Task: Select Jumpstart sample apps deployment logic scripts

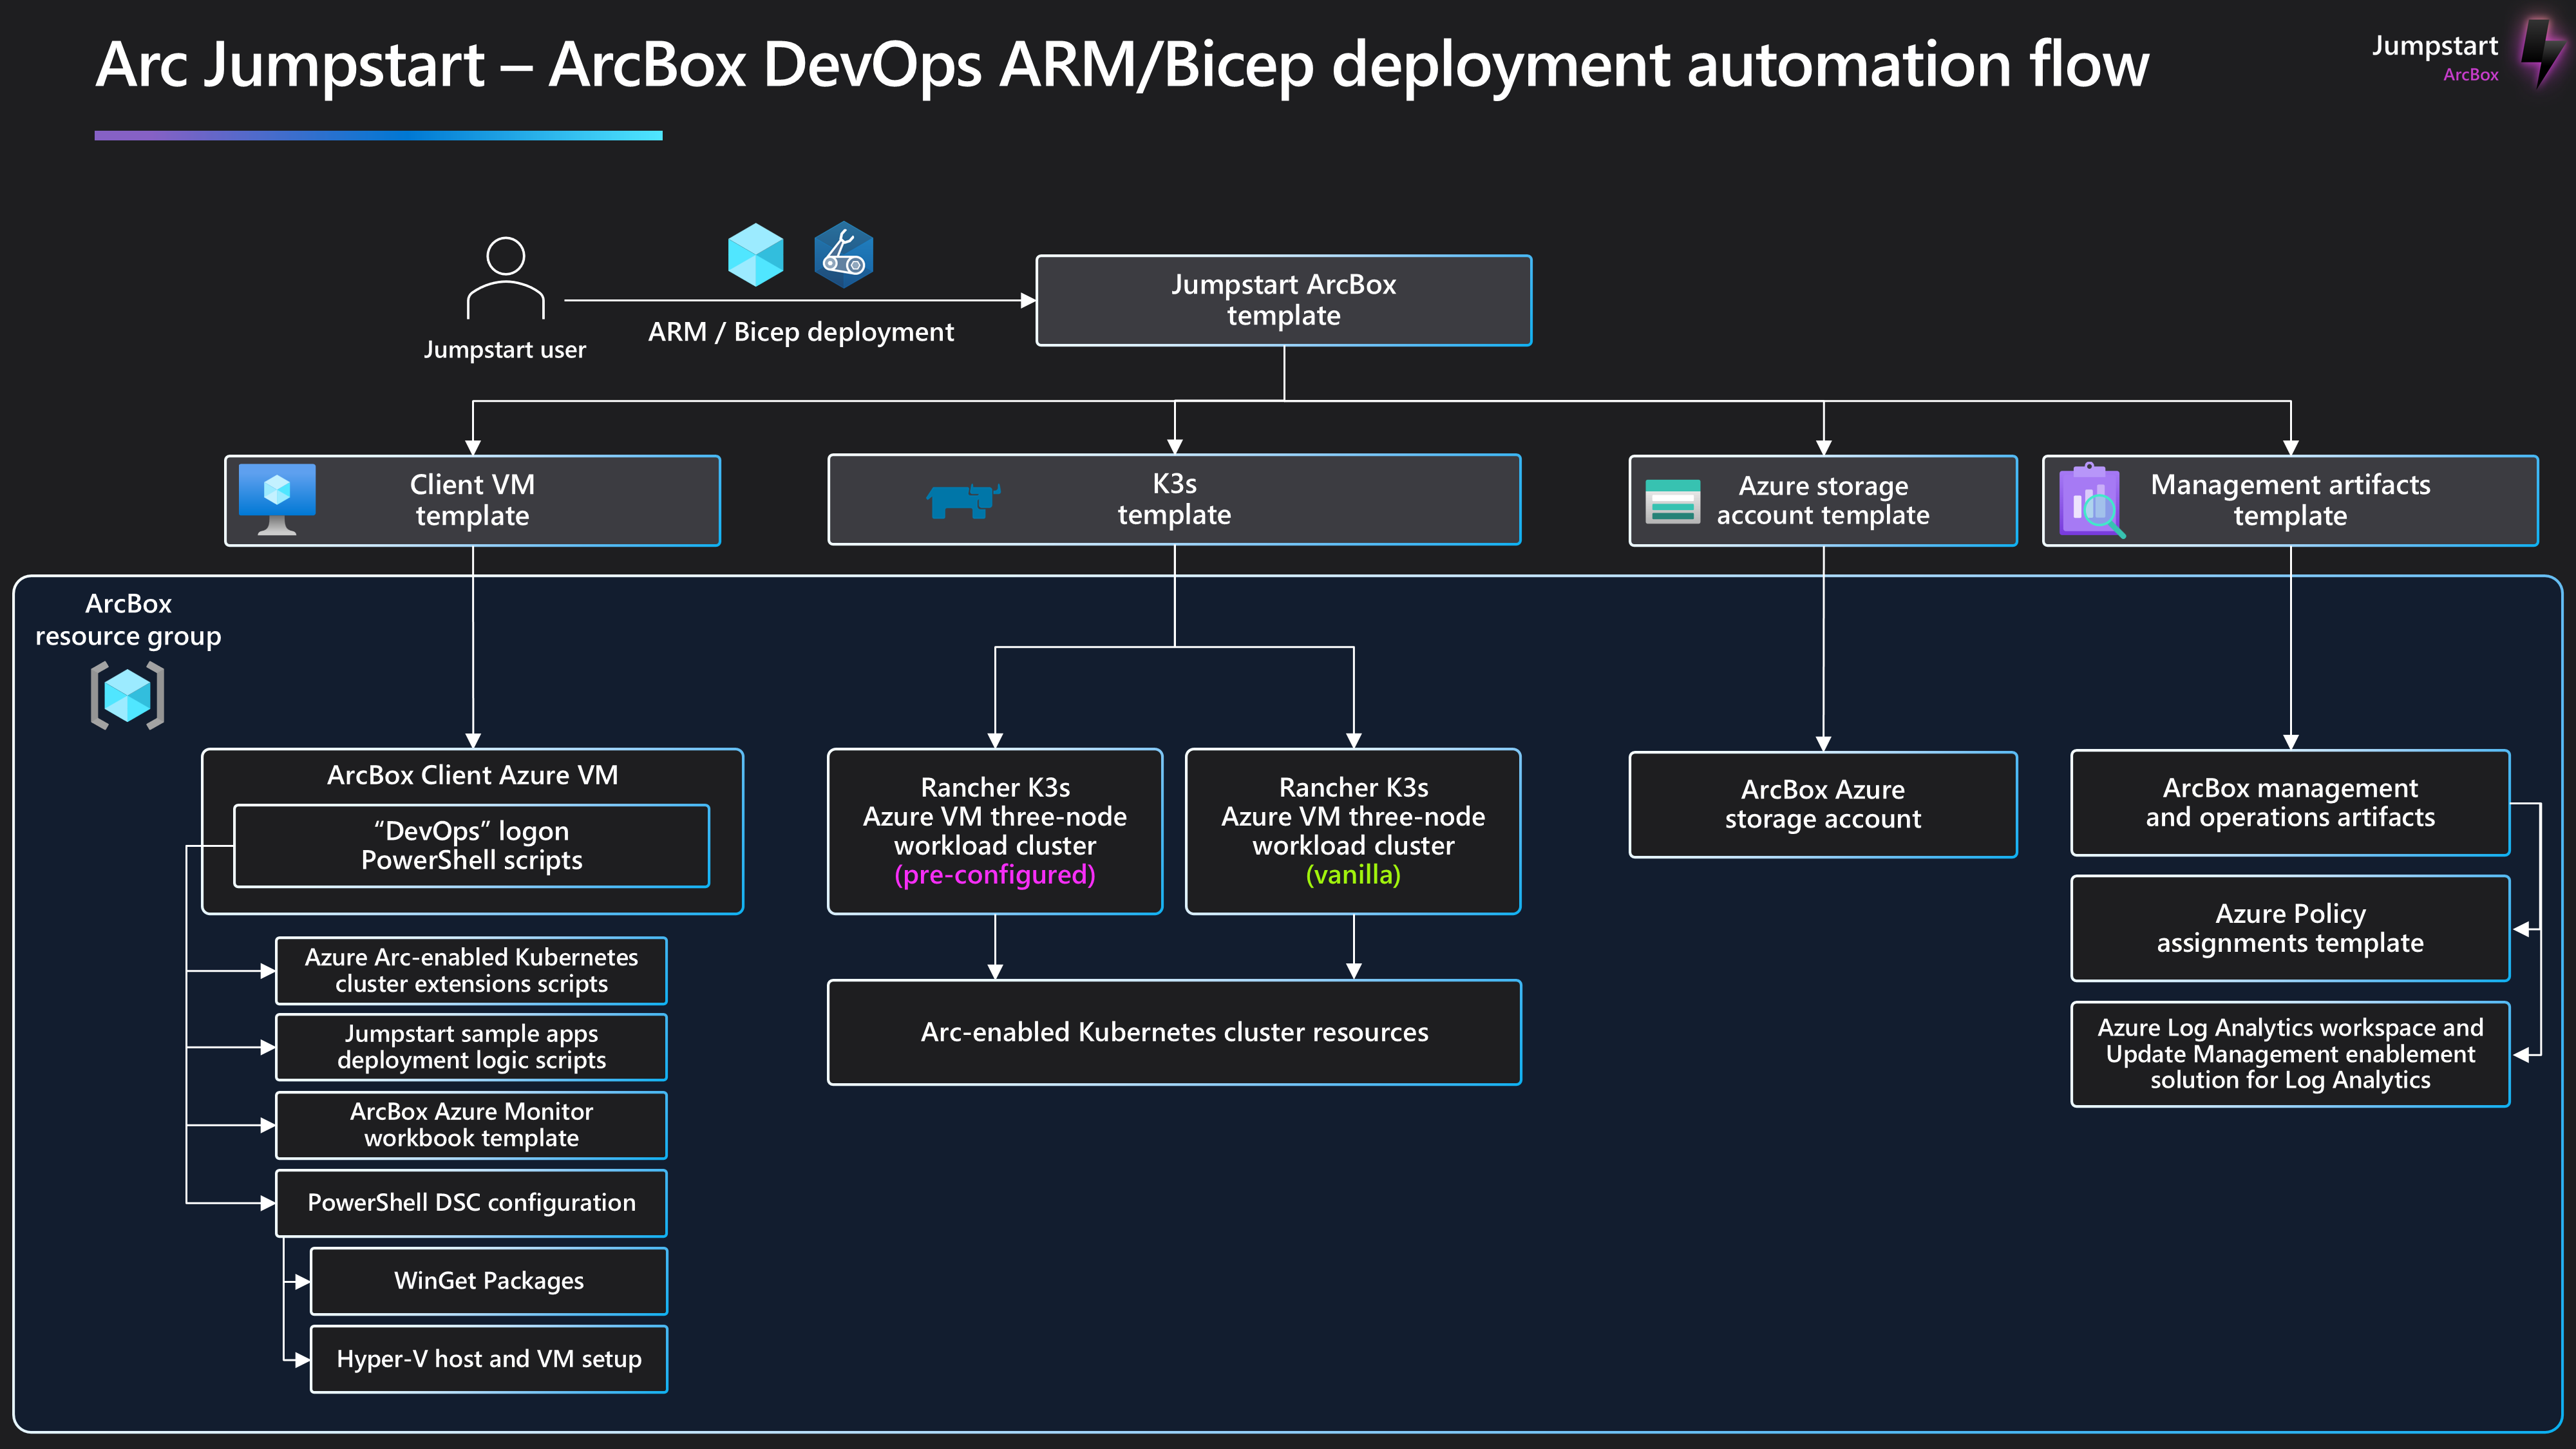Action: [x=471, y=1046]
